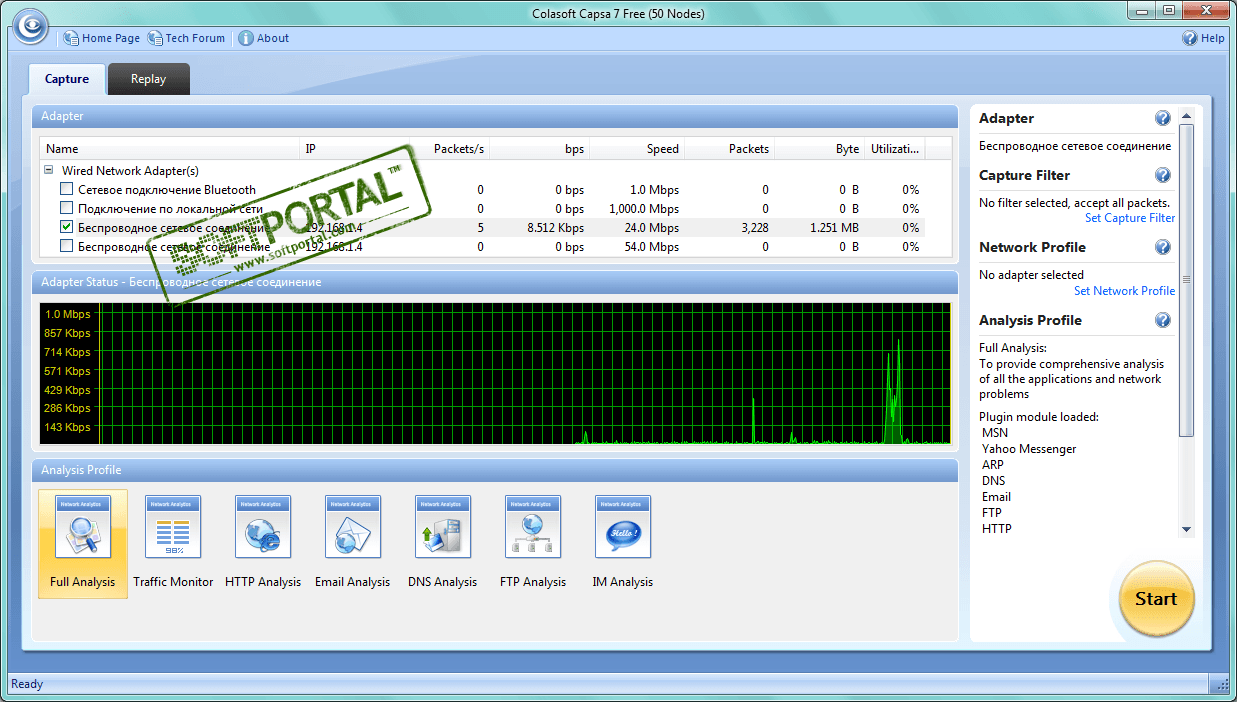Image resolution: width=1237 pixels, height=702 pixels.
Task: Open help for Network Profile section
Action: coord(1162,247)
